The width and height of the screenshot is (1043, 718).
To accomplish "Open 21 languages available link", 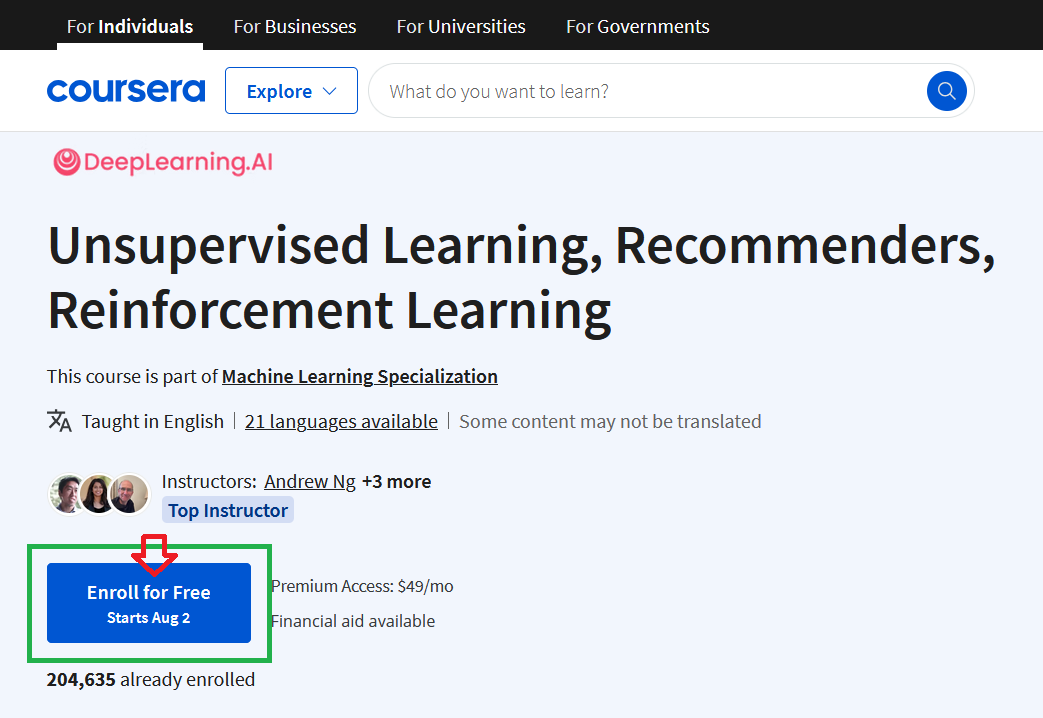I will tap(341, 422).
